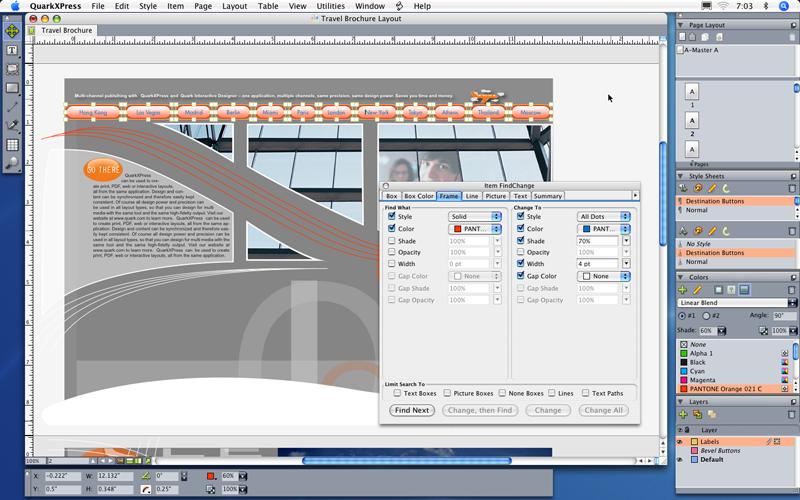Screen dimensions: 800x500
Task: Select page 2 thumbnail in Page Layout
Action: click(x=692, y=121)
